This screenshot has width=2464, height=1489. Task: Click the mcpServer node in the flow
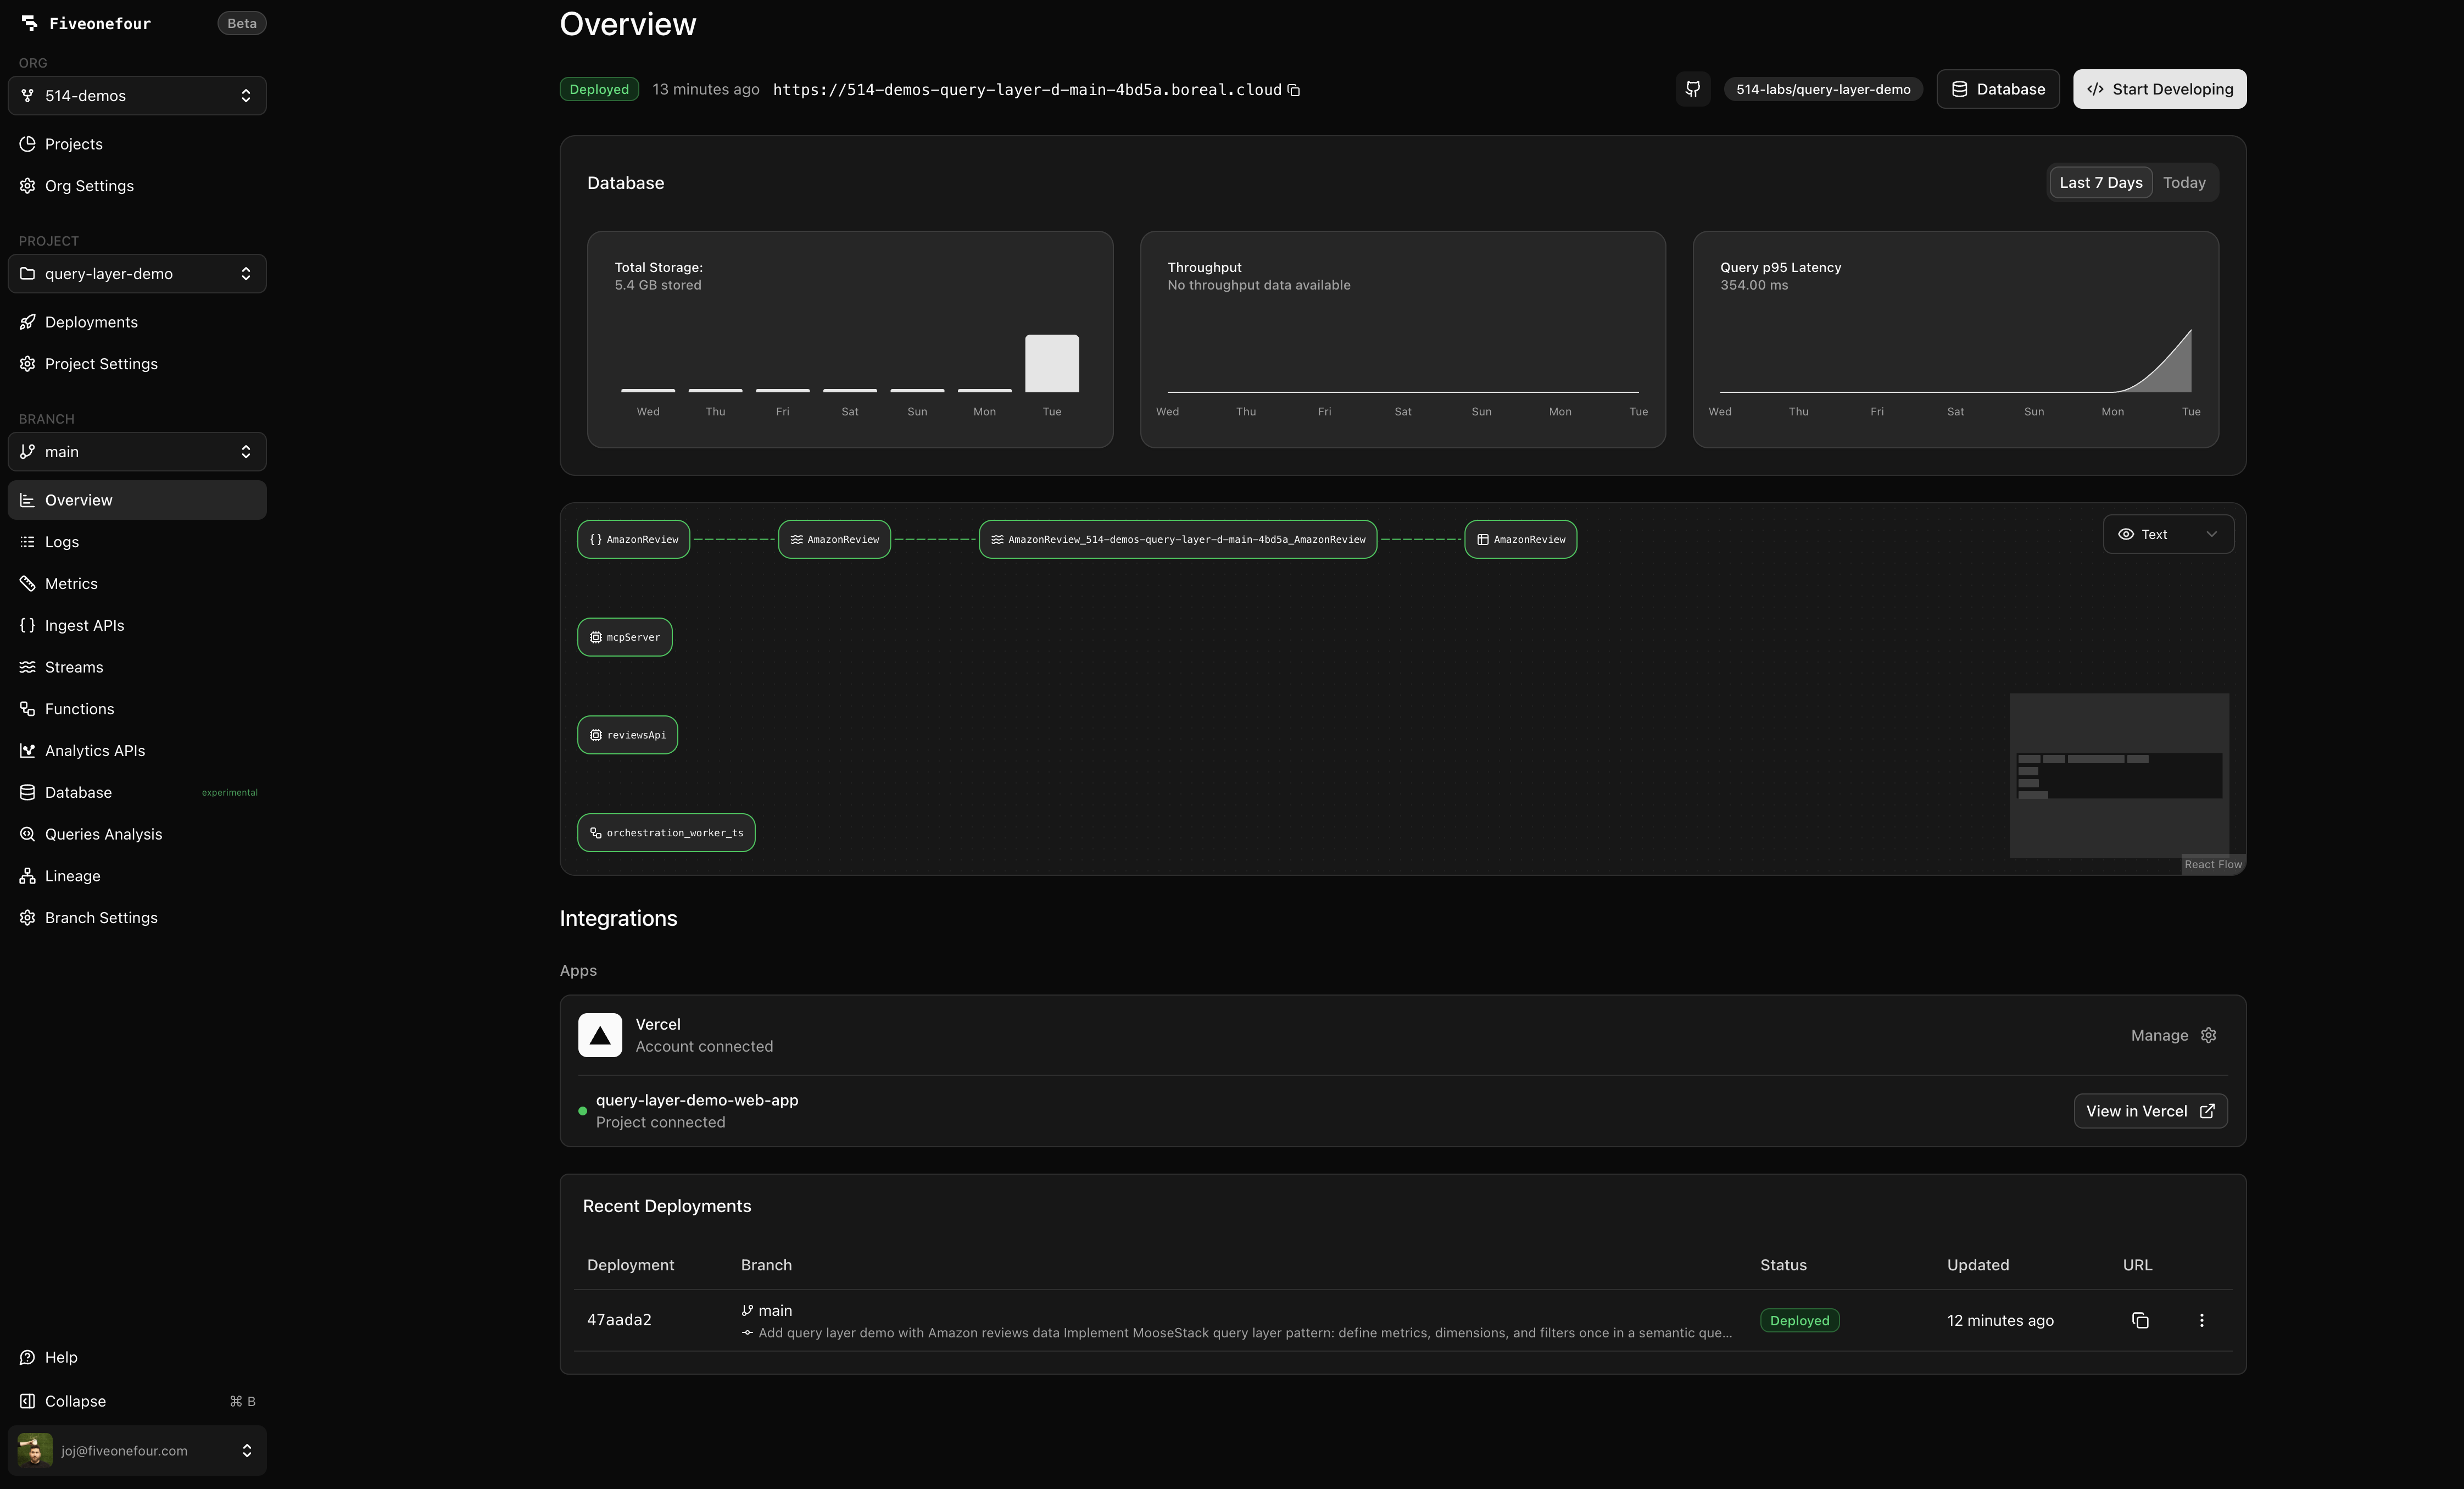[625, 637]
